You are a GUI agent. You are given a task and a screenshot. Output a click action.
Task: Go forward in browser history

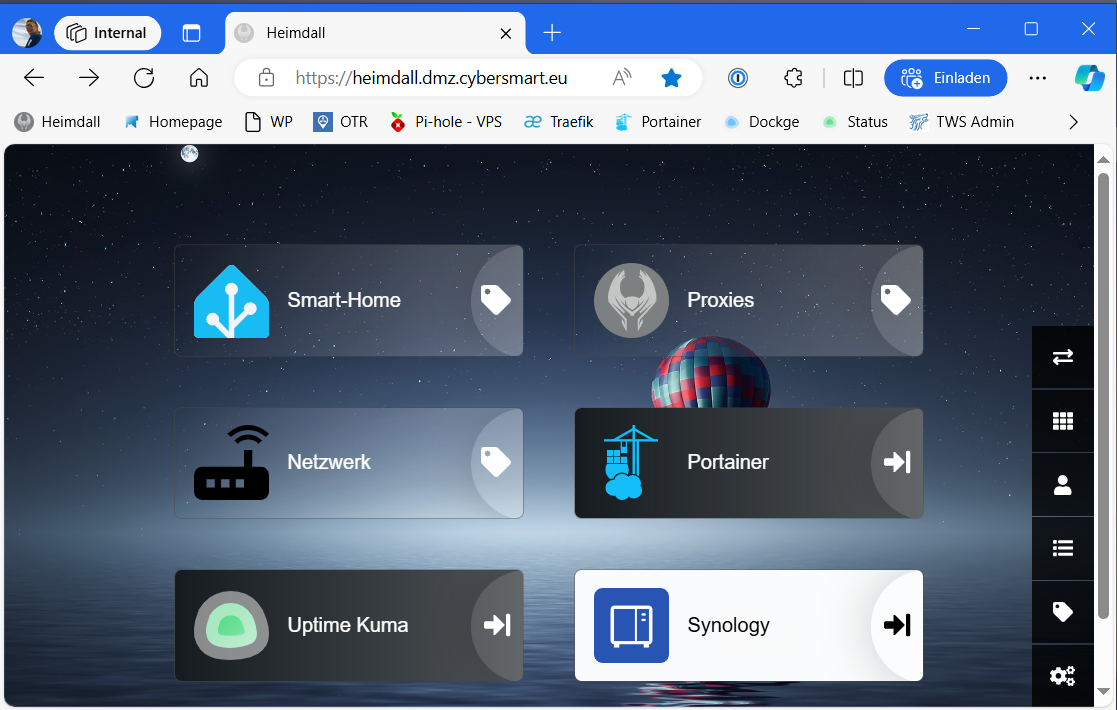click(x=89, y=78)
